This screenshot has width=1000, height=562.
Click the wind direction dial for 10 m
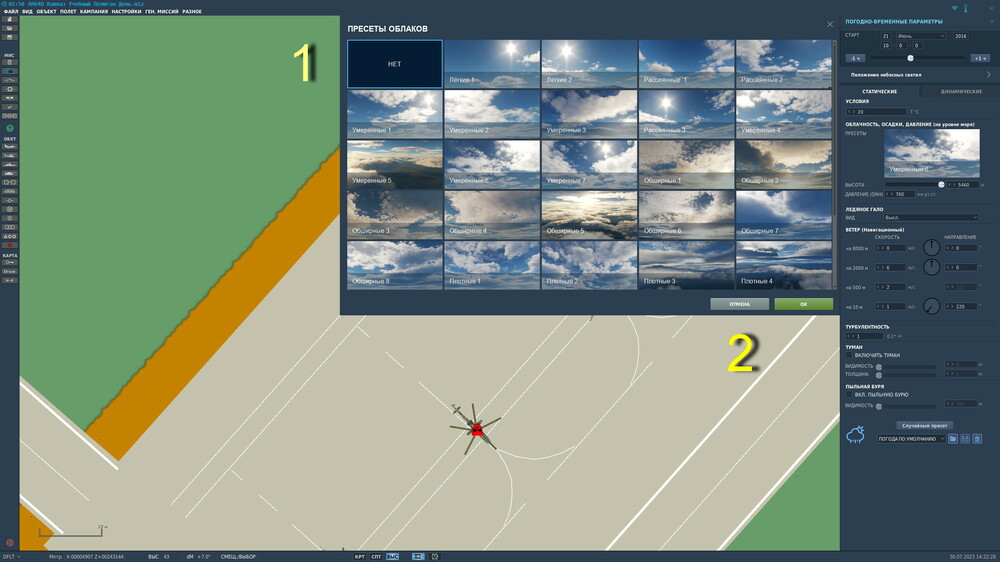pos(931,306)
